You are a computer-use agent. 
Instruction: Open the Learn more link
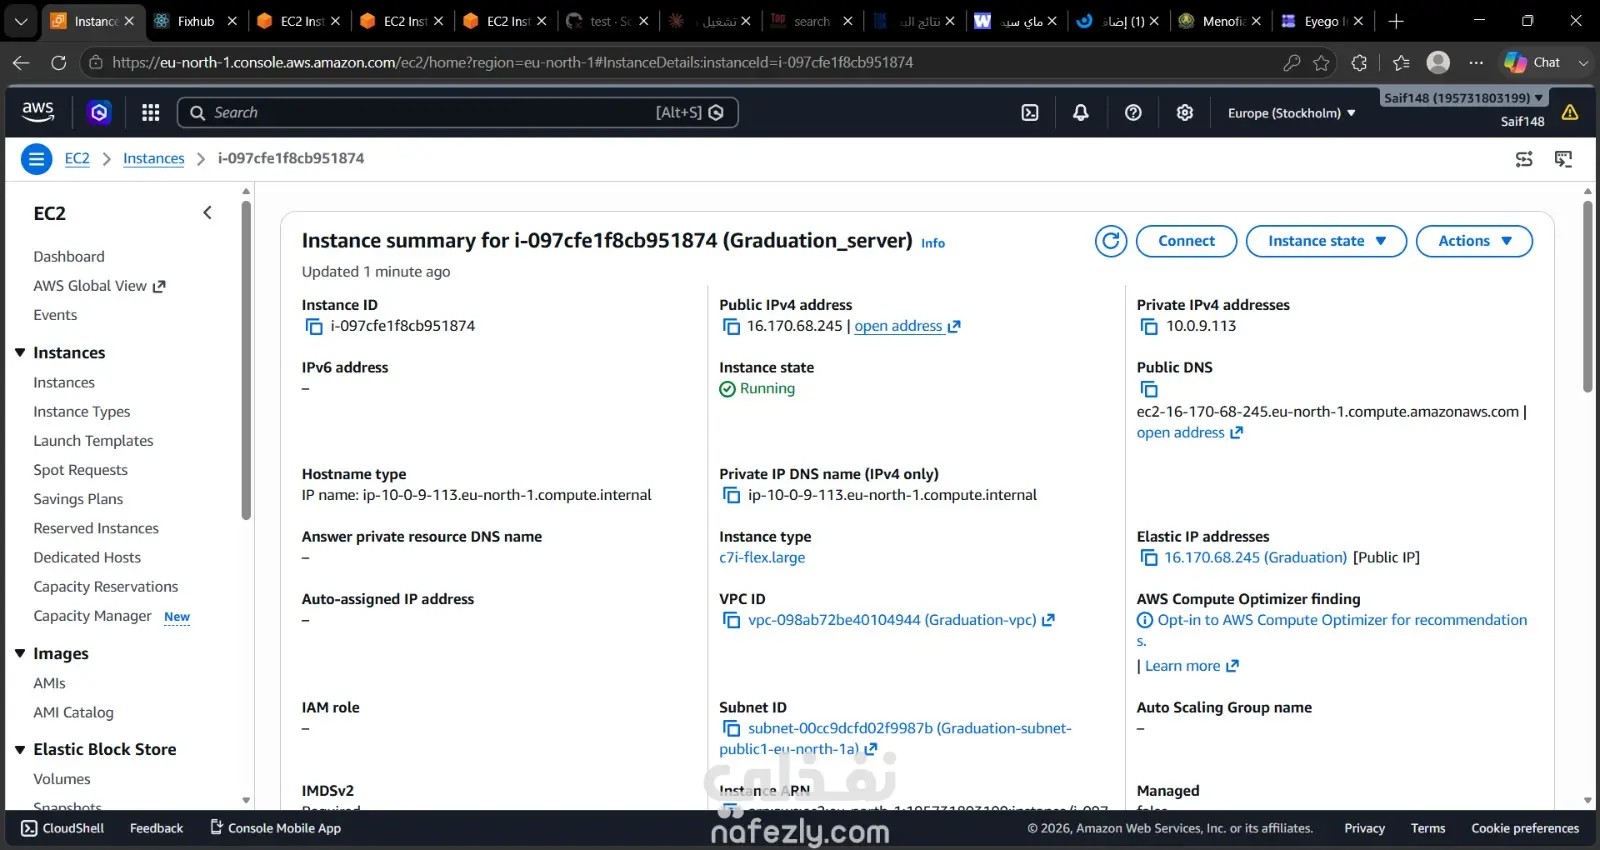[x=1192, y=666]
